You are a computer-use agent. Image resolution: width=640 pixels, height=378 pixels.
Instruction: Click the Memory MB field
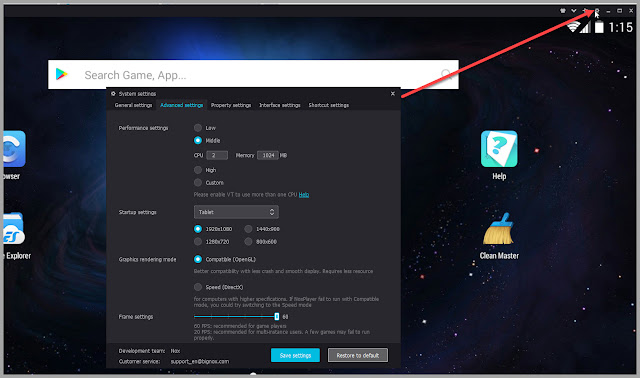(x=268, y=155)
